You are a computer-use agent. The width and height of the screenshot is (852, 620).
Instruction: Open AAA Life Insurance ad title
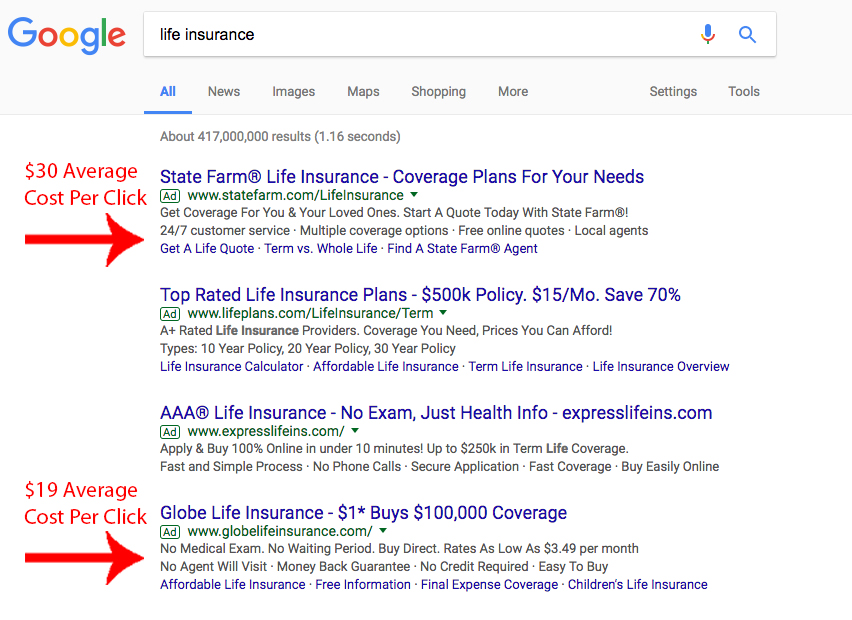coord(436,412)
